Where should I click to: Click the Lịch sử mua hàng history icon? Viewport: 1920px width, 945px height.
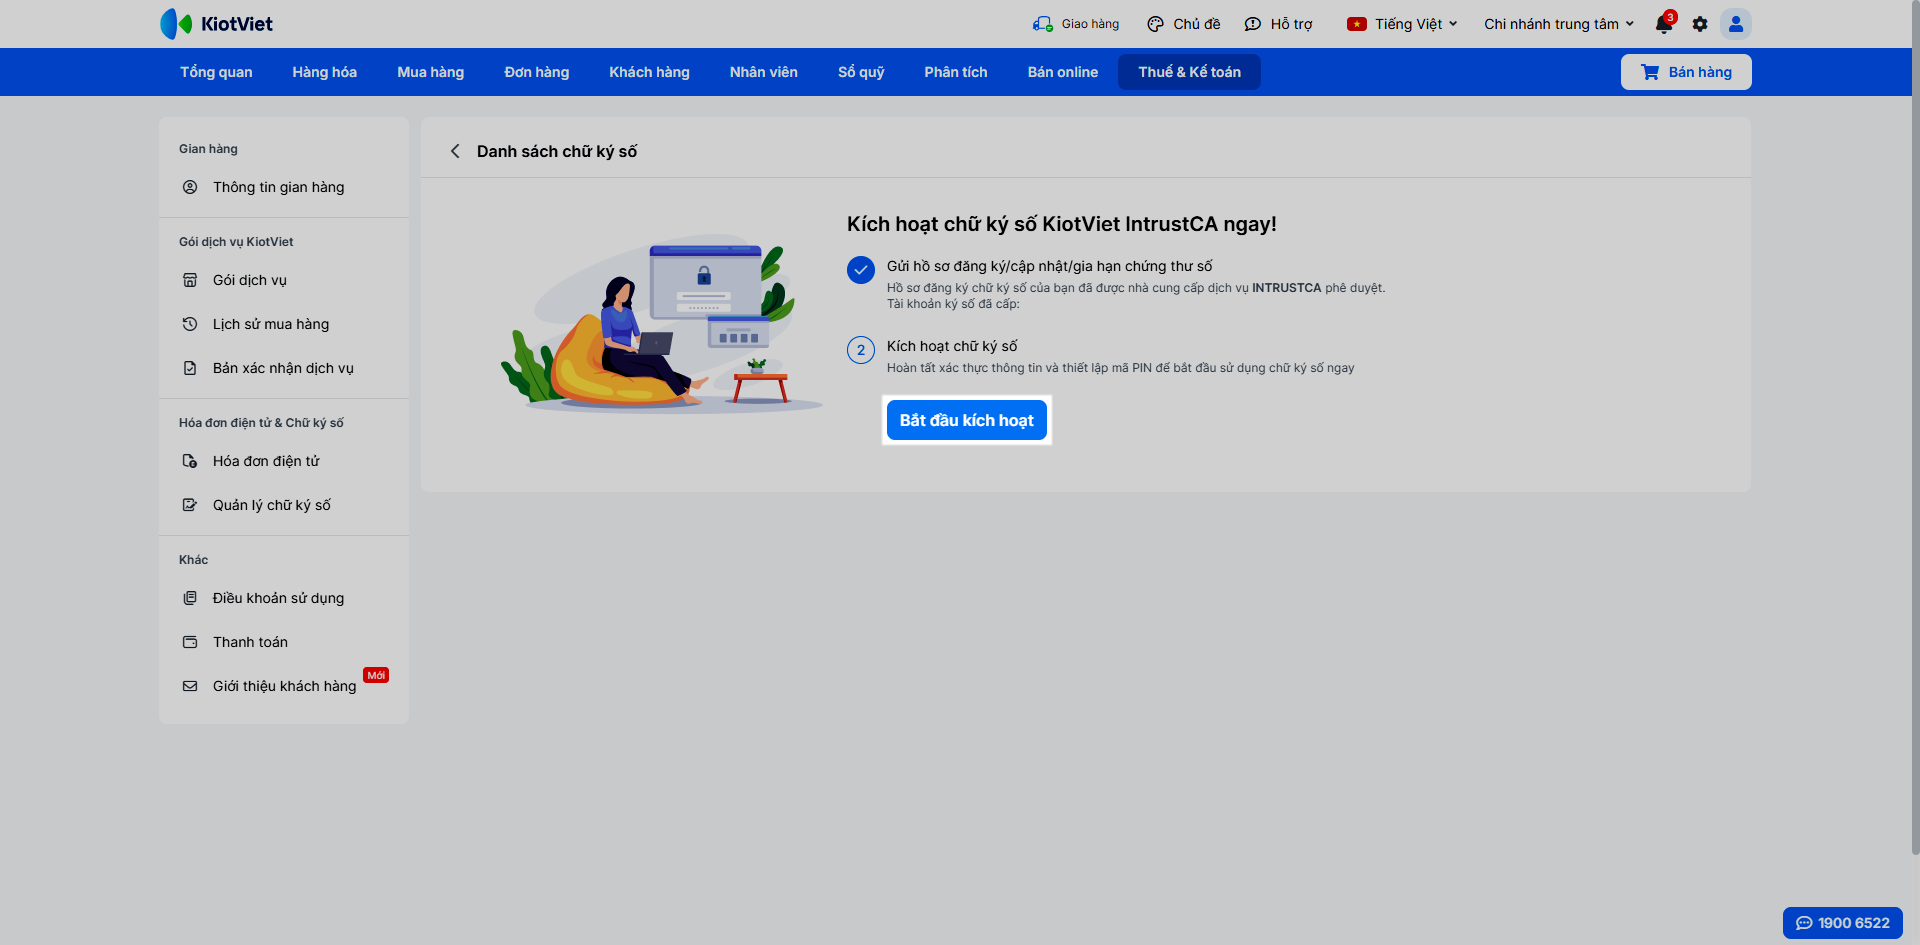190,324
